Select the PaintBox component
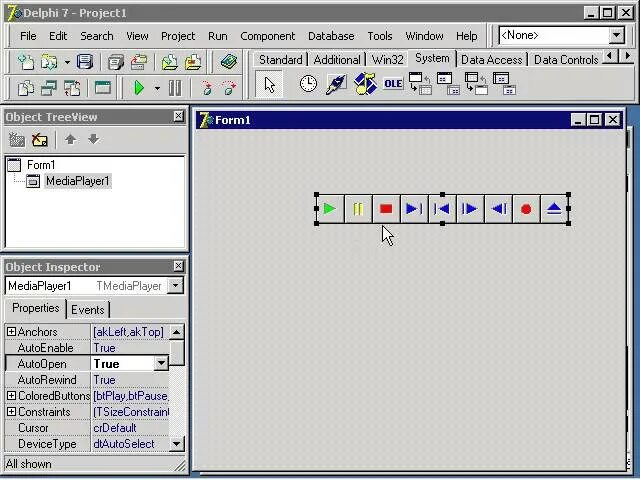The width and height of the screenshot is (640, 480). (336, 84)
